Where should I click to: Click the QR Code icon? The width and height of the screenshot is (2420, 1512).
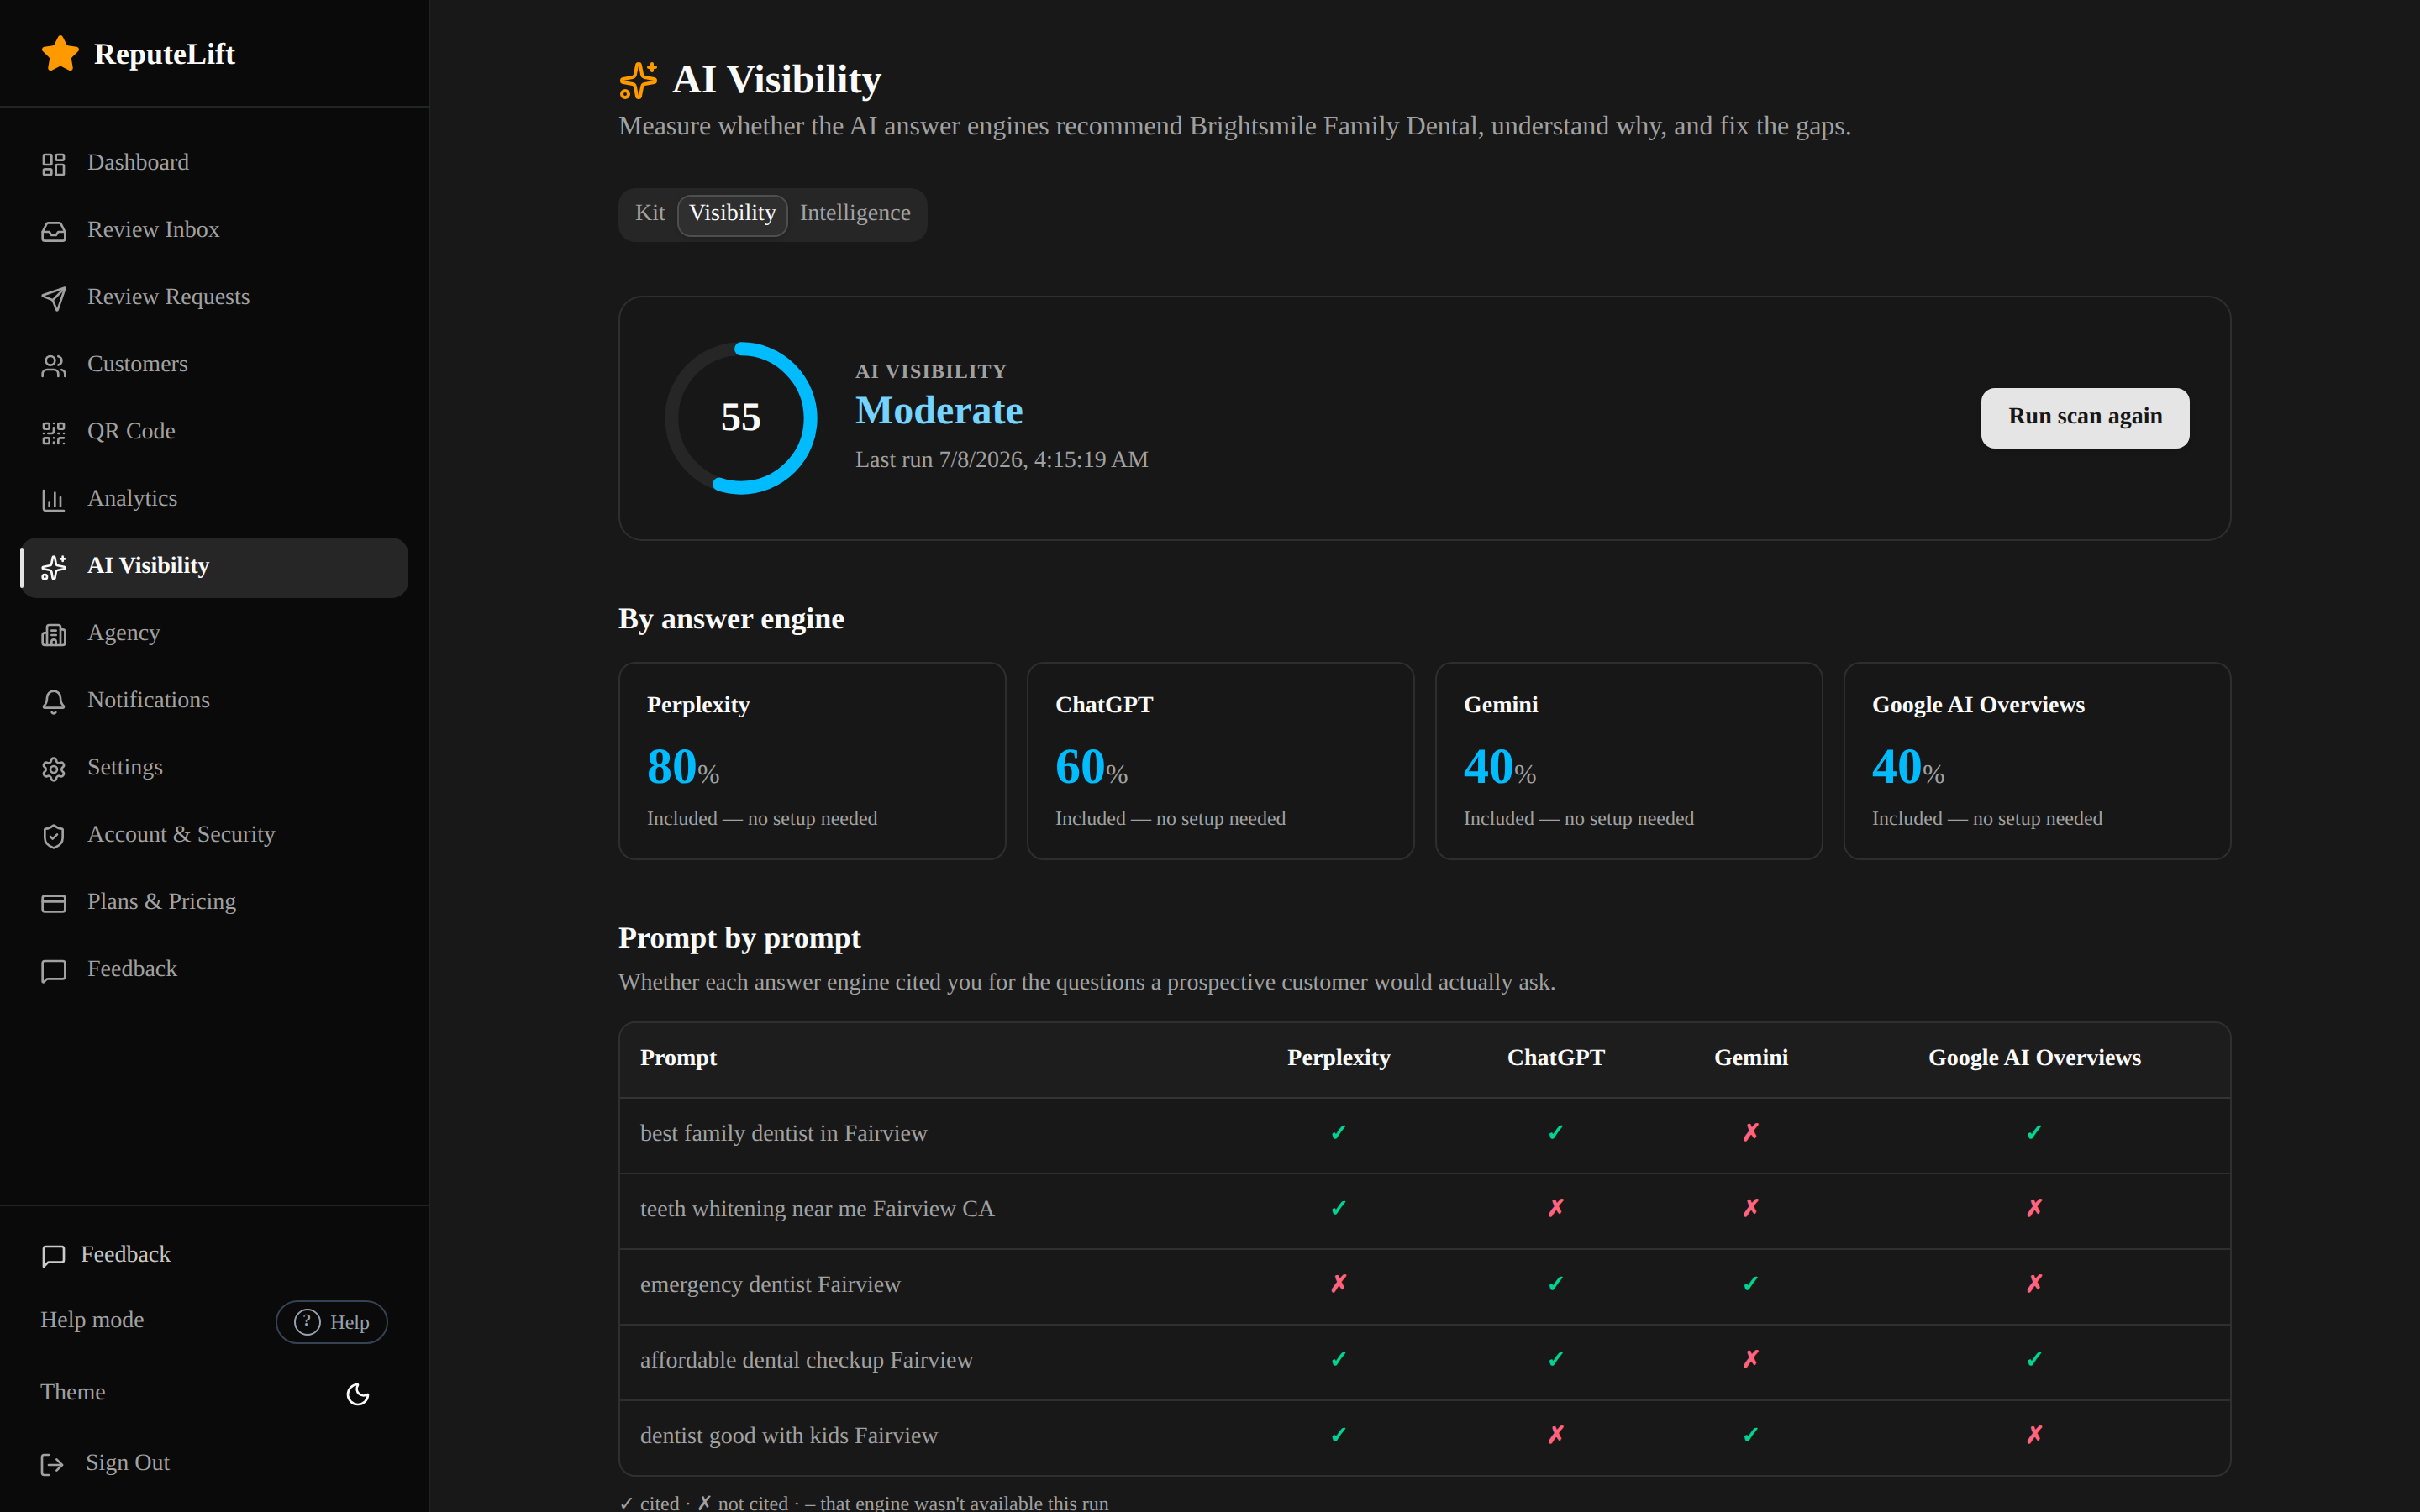[54, 432]
